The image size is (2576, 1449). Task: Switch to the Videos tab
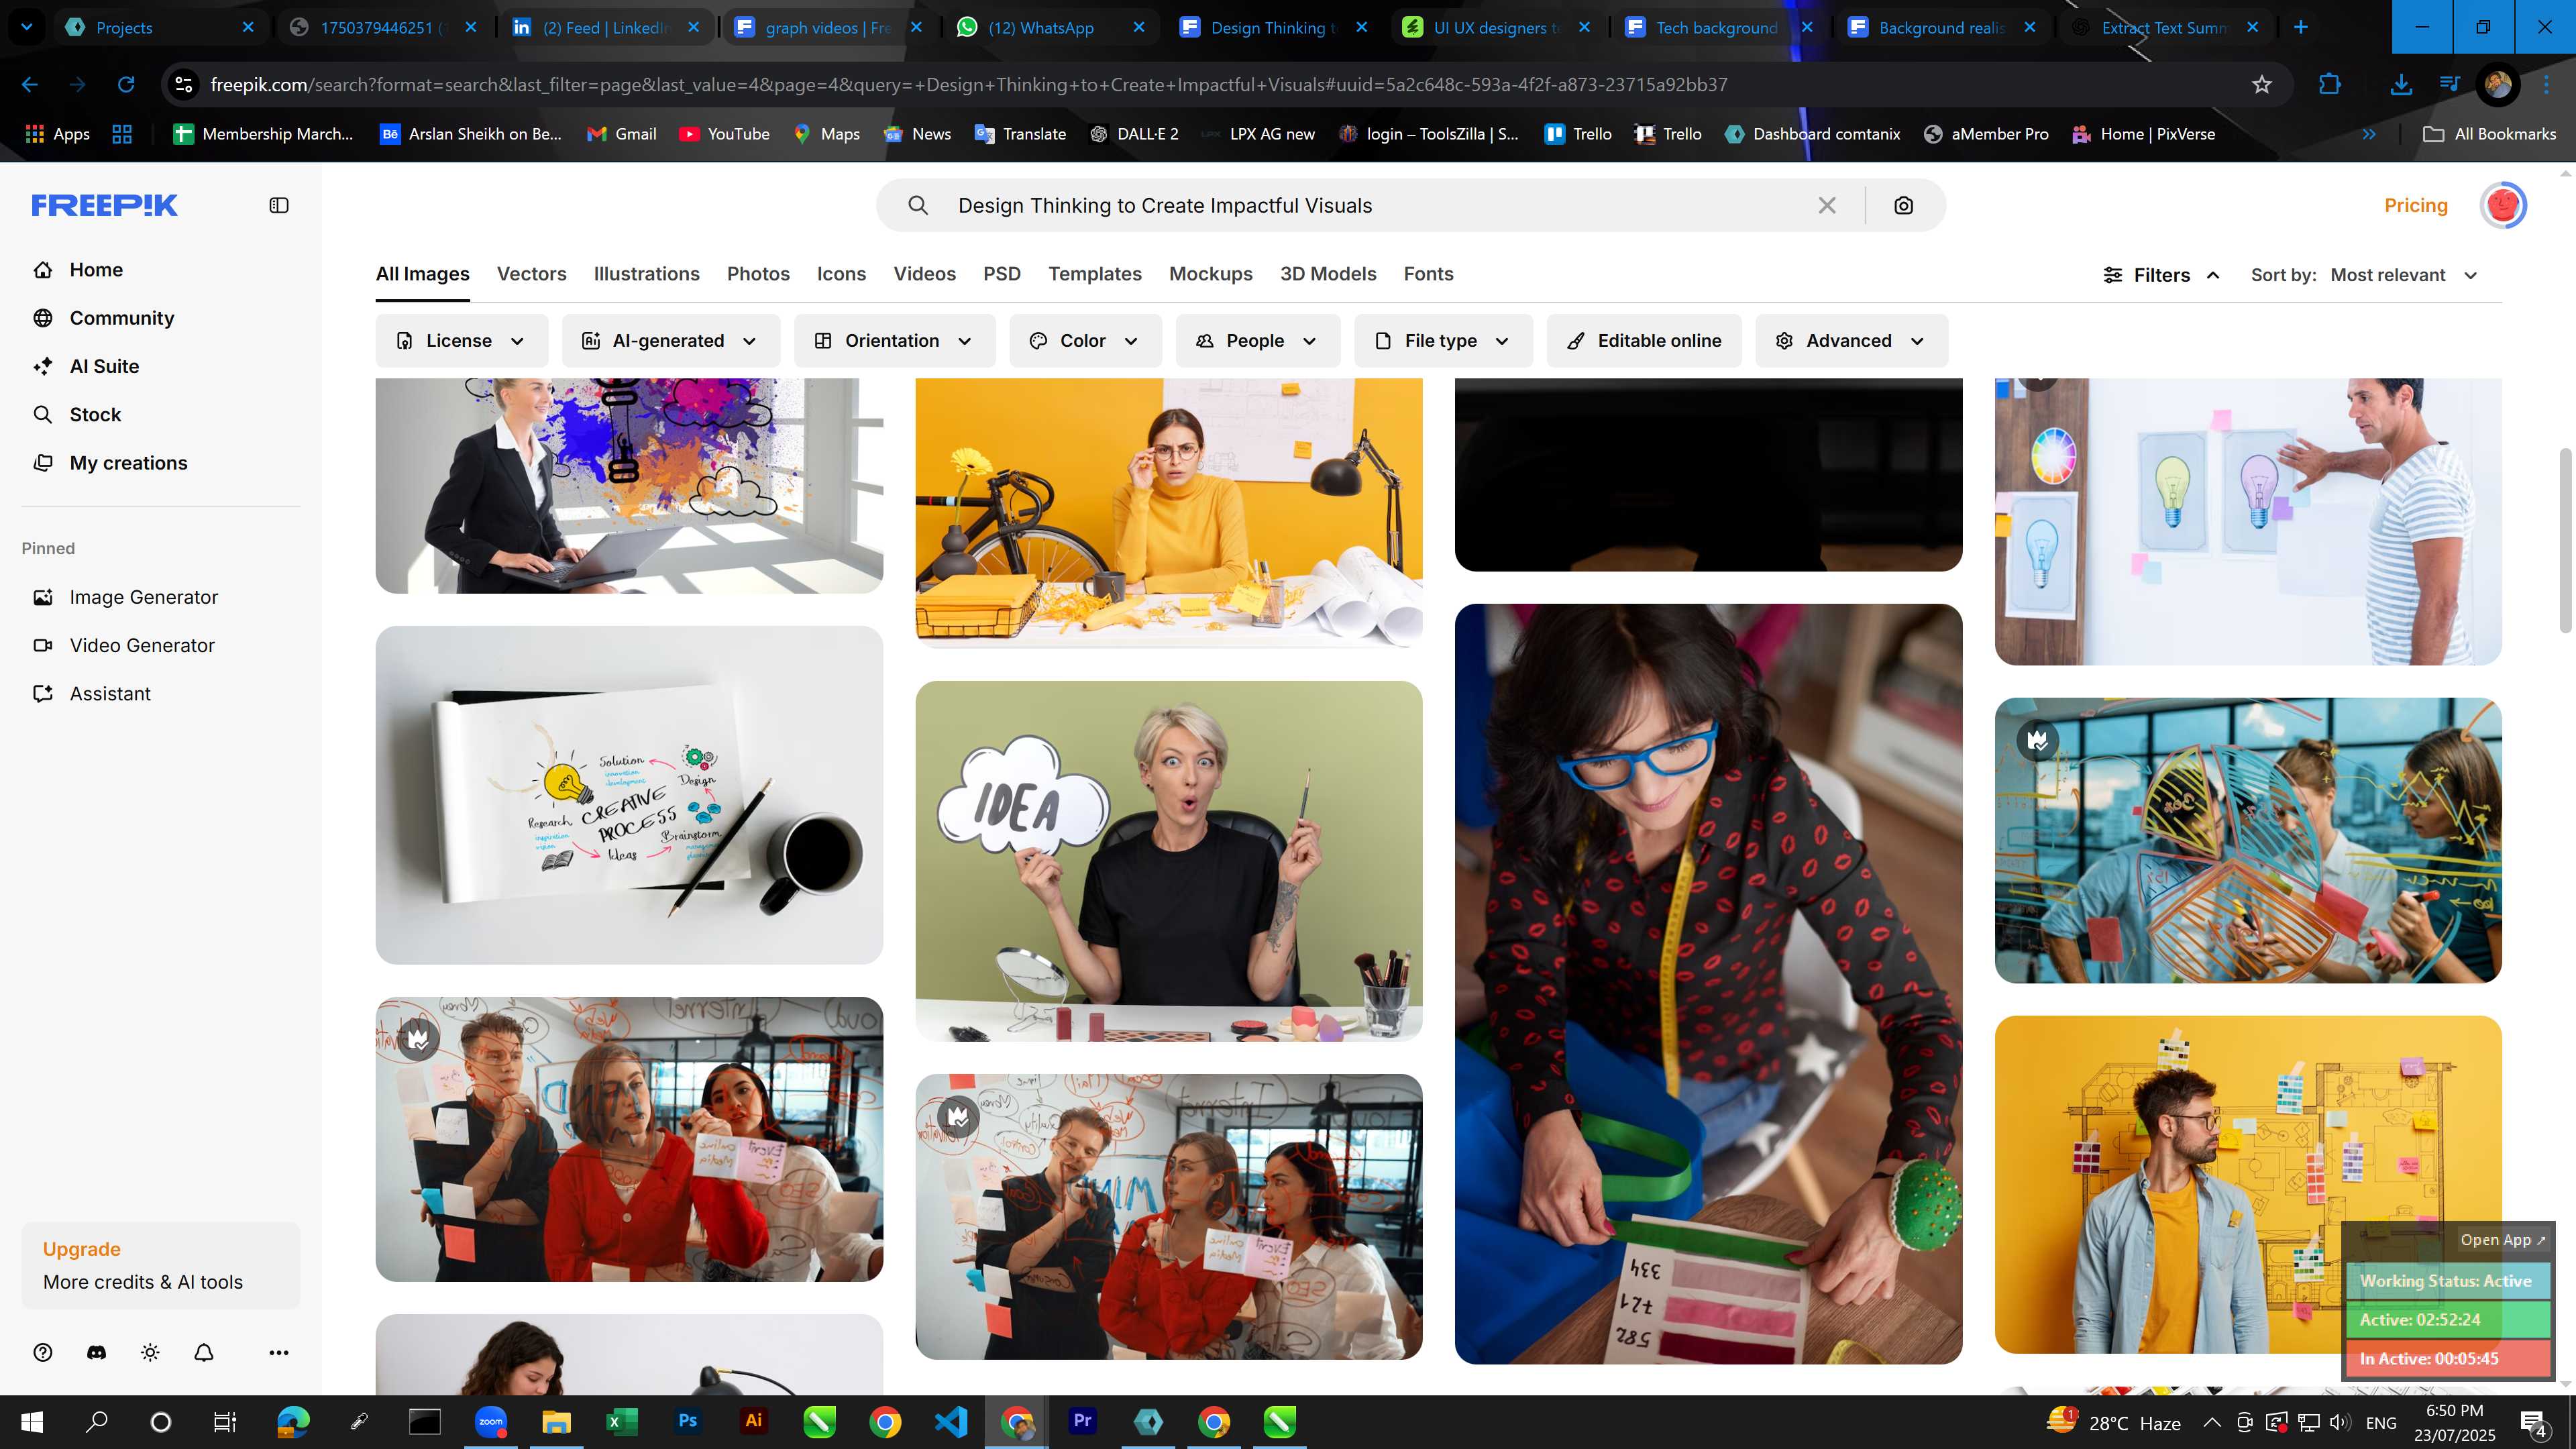tap(925, 274)
